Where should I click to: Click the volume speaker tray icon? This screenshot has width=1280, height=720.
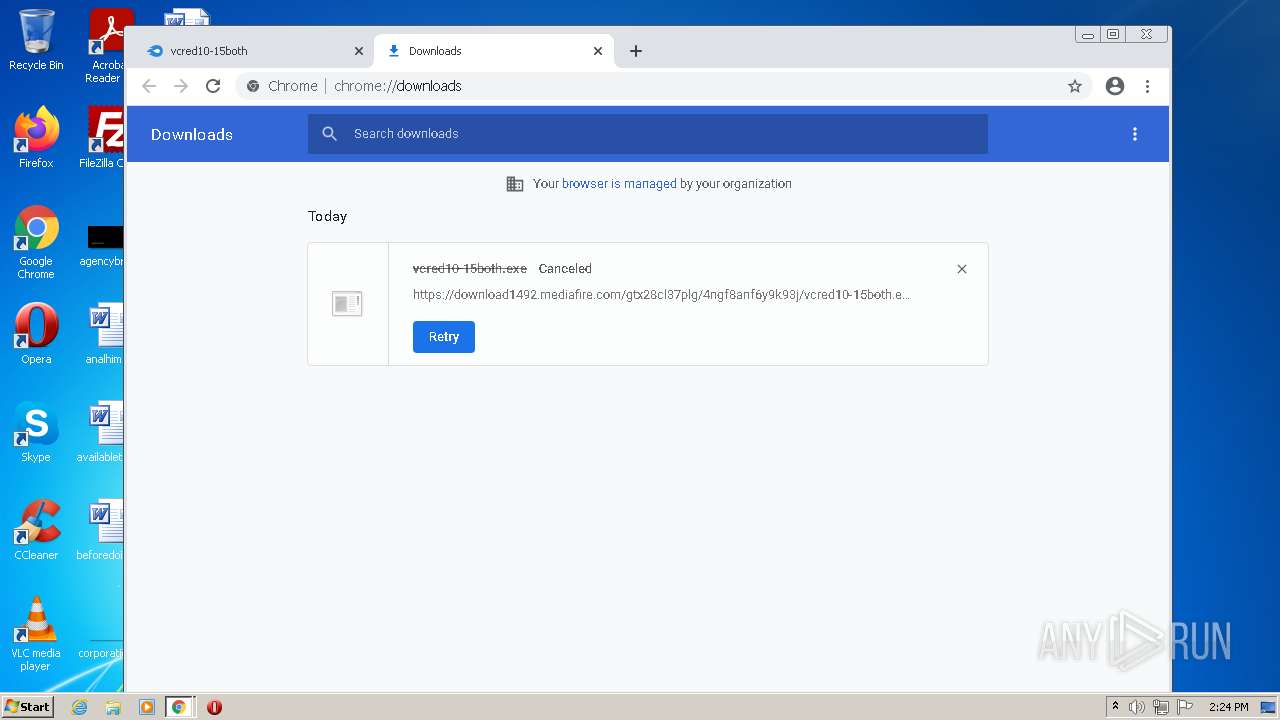tap(1137, 707)
